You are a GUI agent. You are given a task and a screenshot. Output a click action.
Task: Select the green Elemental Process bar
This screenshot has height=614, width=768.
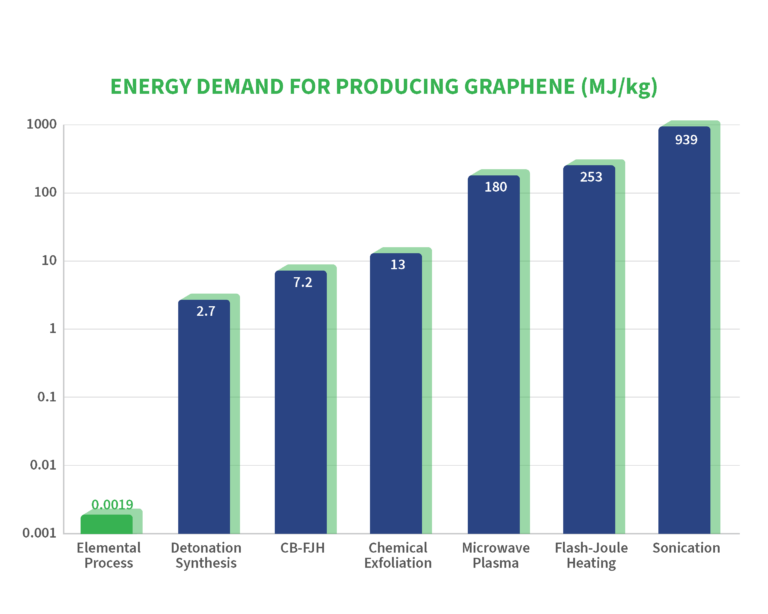tap(107, 524)
